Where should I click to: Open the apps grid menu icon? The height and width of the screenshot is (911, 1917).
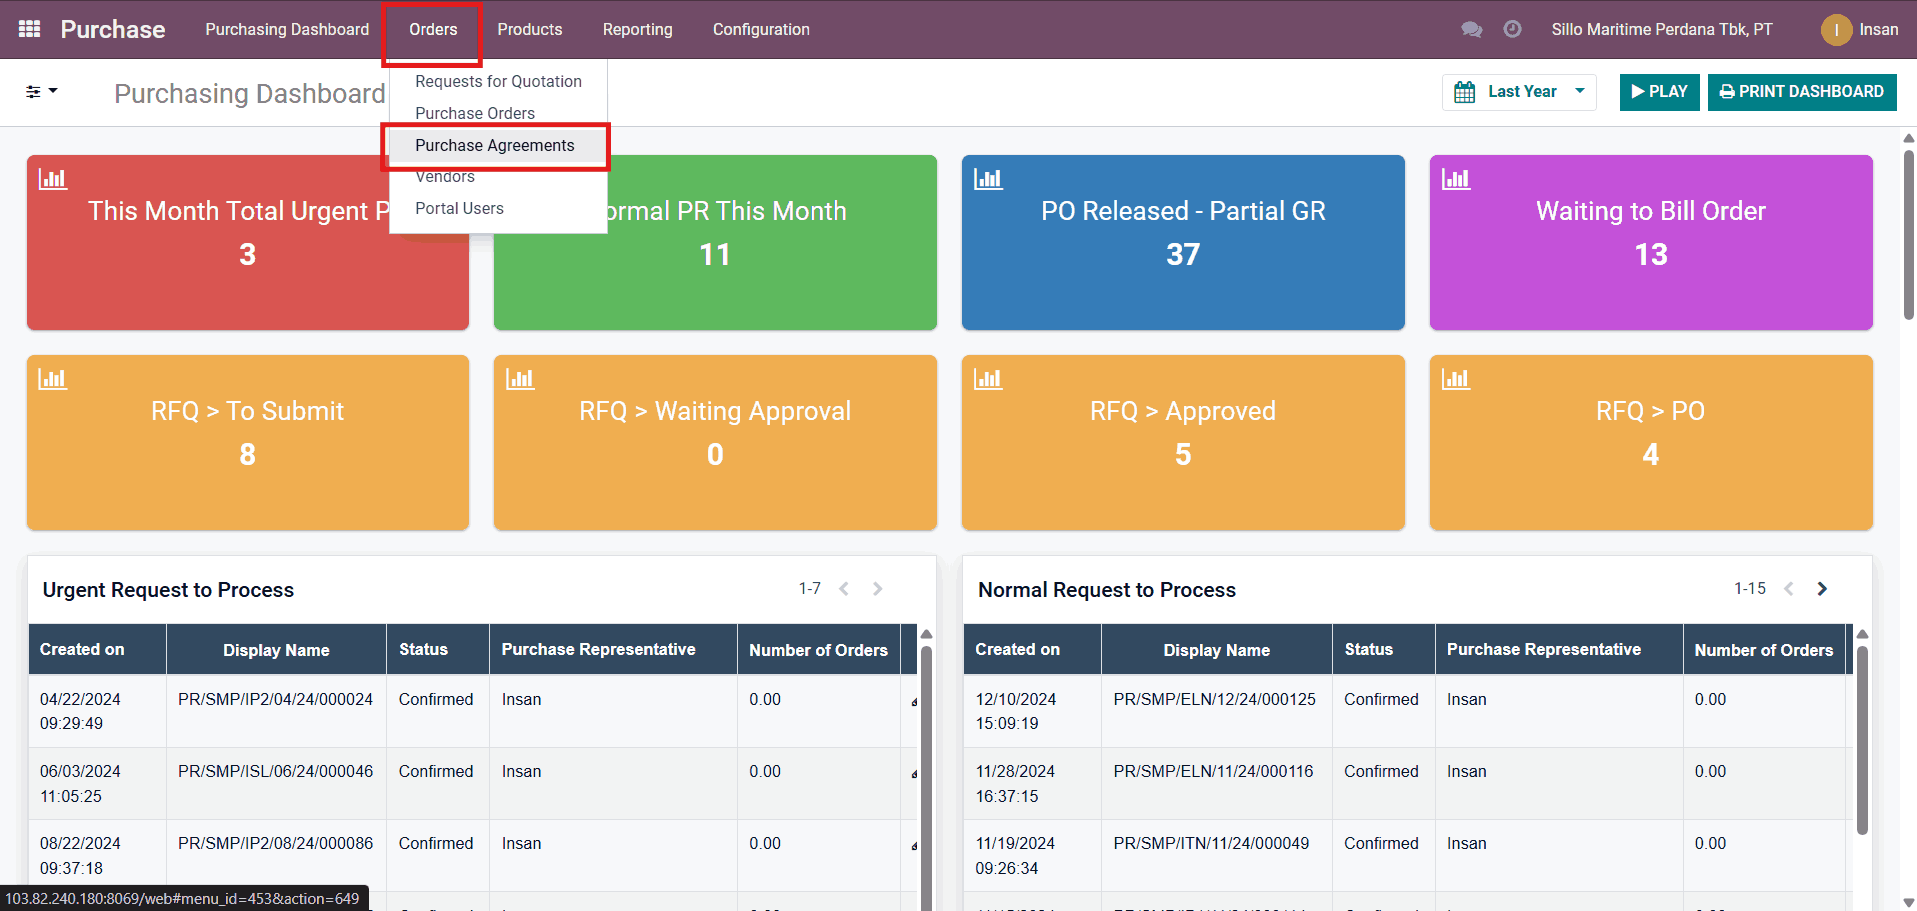30,29
